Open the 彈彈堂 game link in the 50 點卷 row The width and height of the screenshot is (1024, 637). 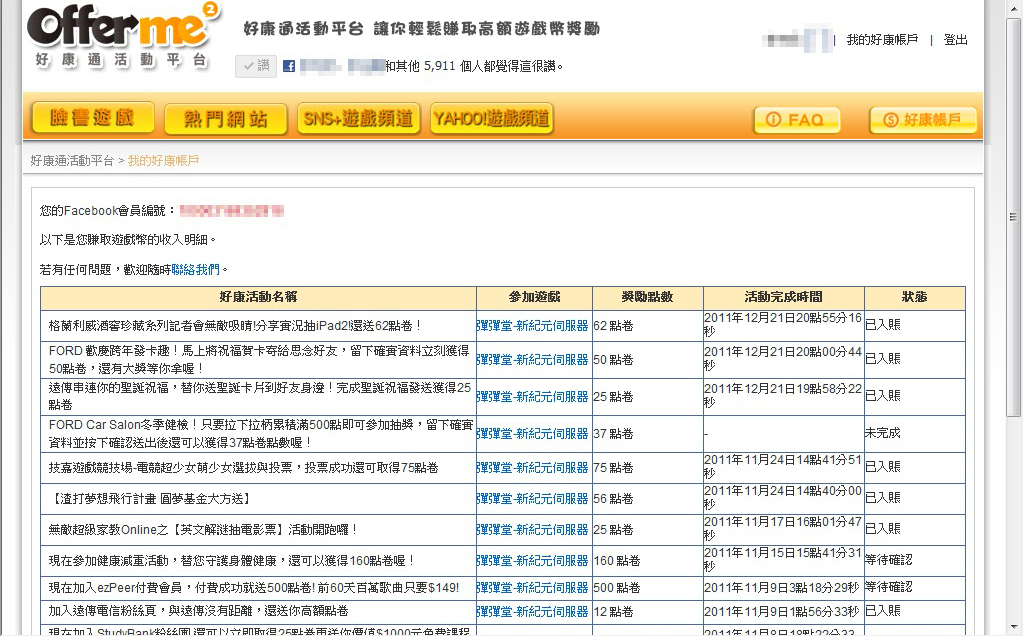coord(533,359)
